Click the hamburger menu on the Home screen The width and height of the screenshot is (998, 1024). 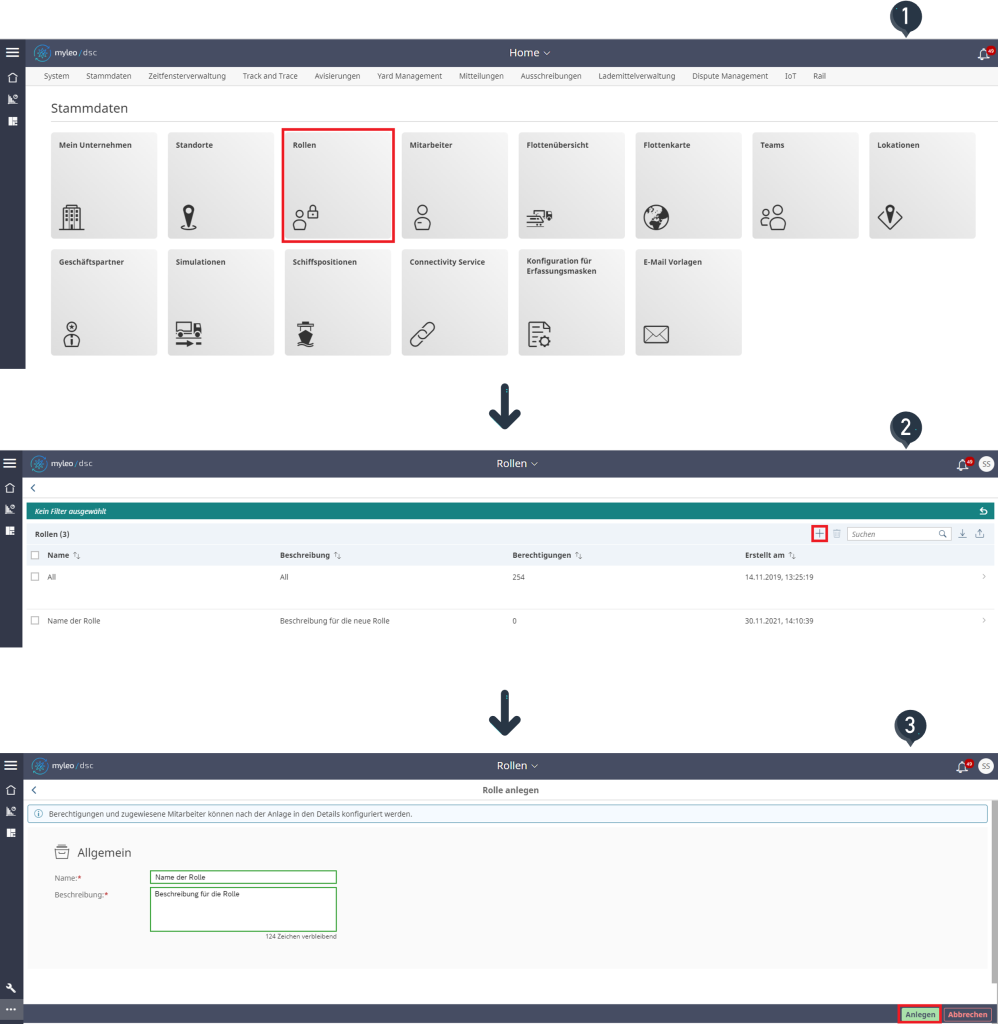point(12,52)
